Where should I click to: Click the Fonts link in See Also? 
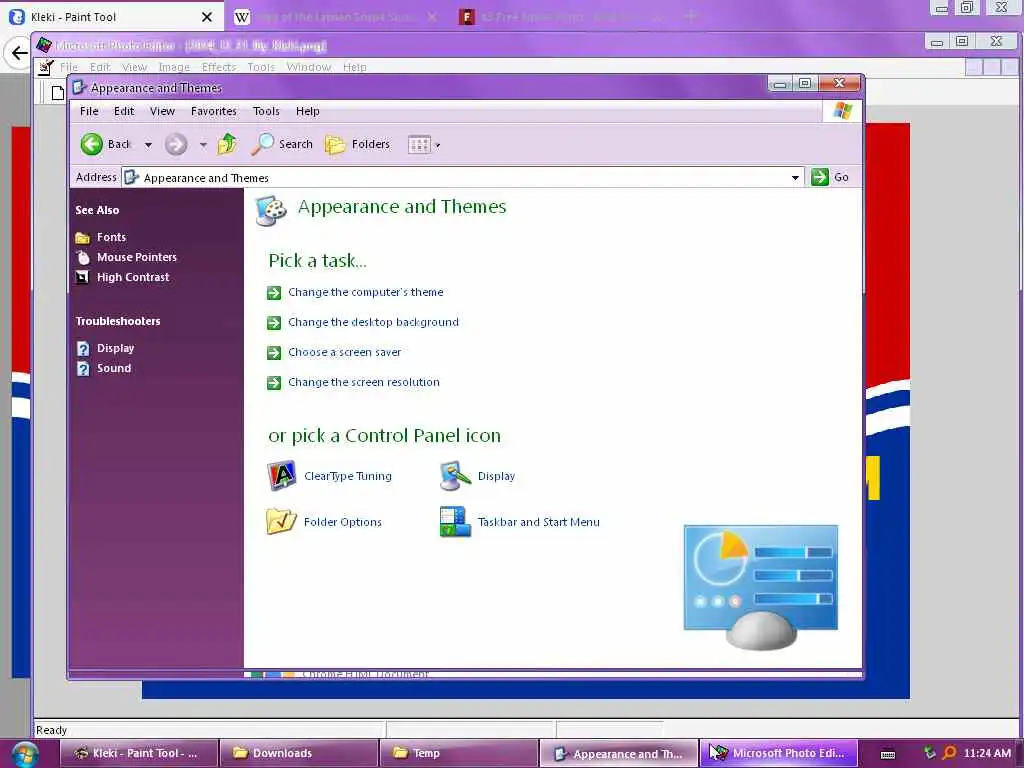pyautogui.click(x=112, y=237)
